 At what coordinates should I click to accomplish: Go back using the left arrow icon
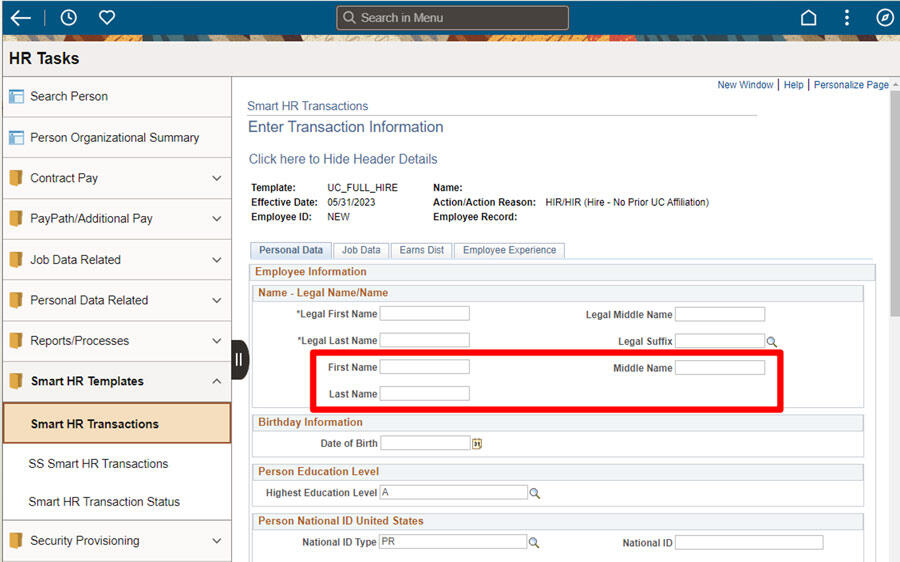click(21, 18)
